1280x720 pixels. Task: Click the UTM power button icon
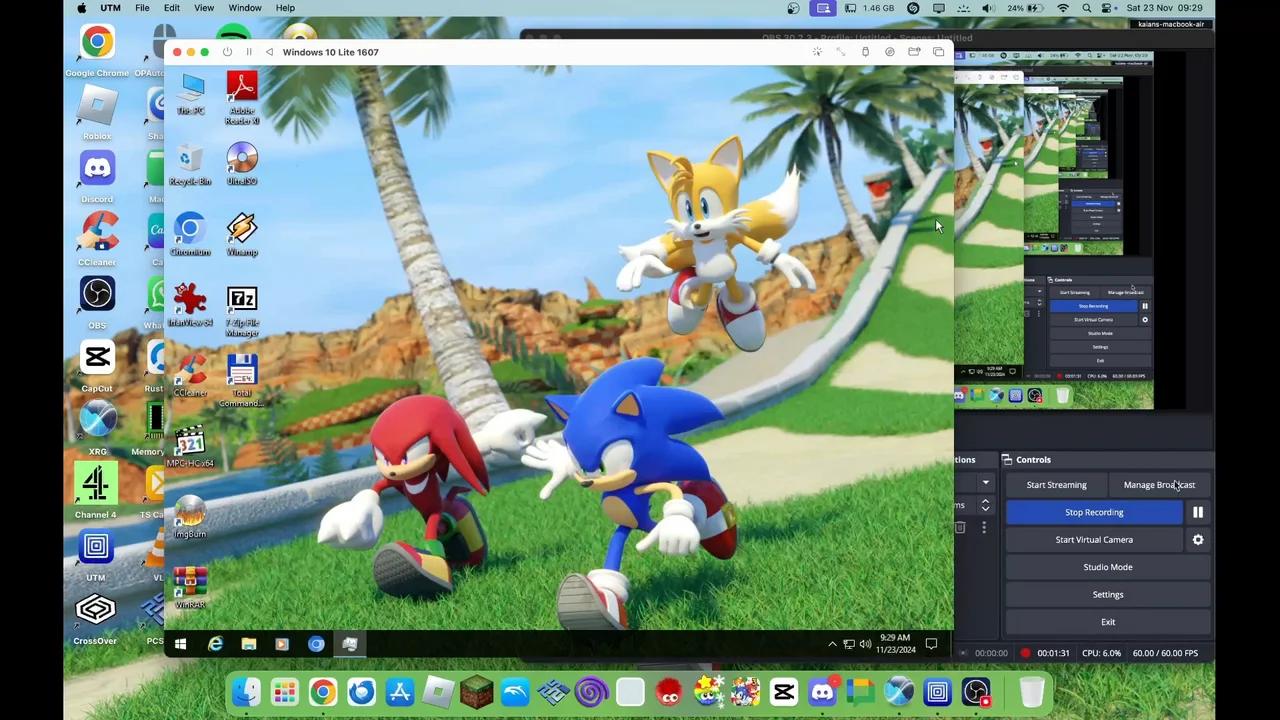click(227, 52)
